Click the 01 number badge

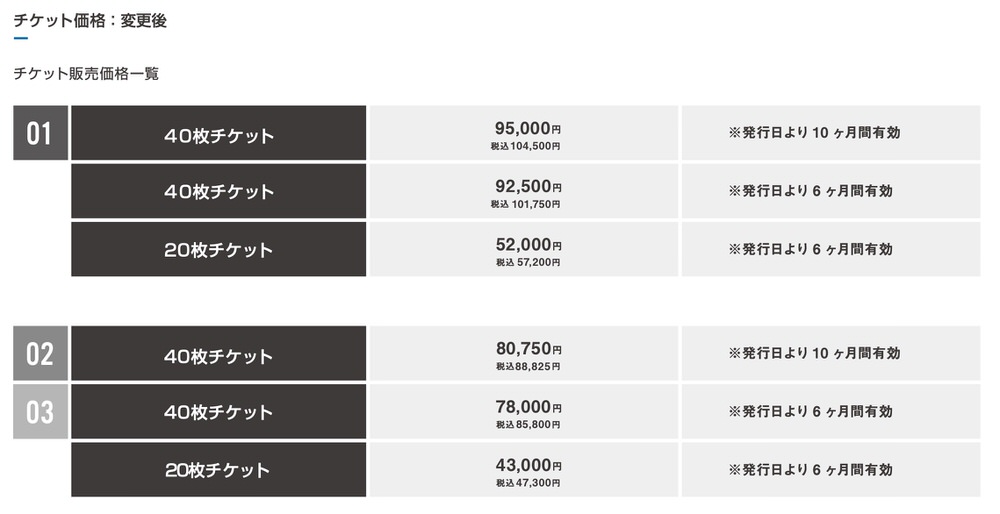pos(40,133)
